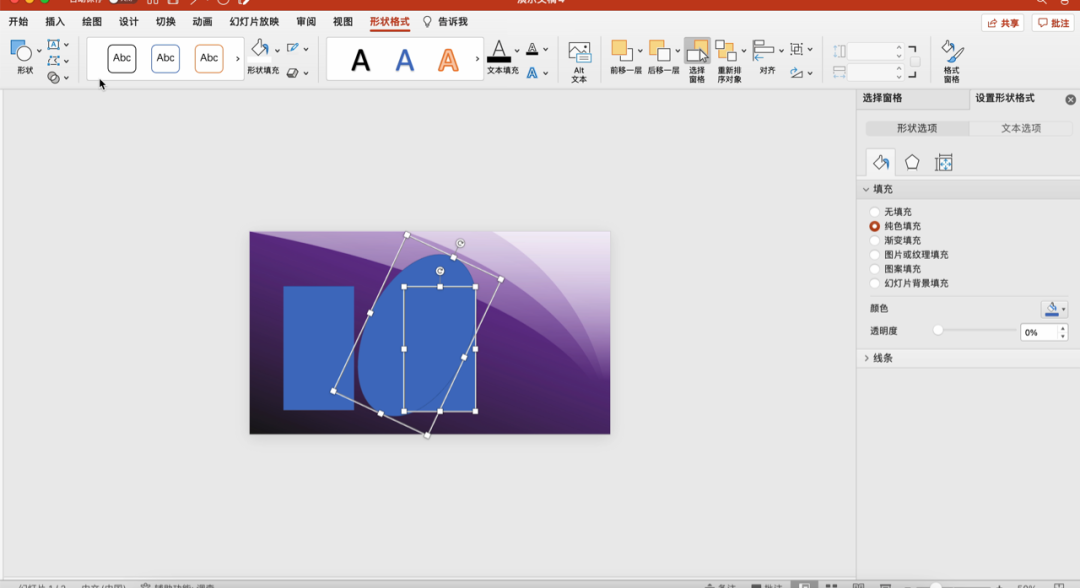Select the 纯色填充 radio button
The width and height of the screenshot is (1080, 588).
pos(875,227)
